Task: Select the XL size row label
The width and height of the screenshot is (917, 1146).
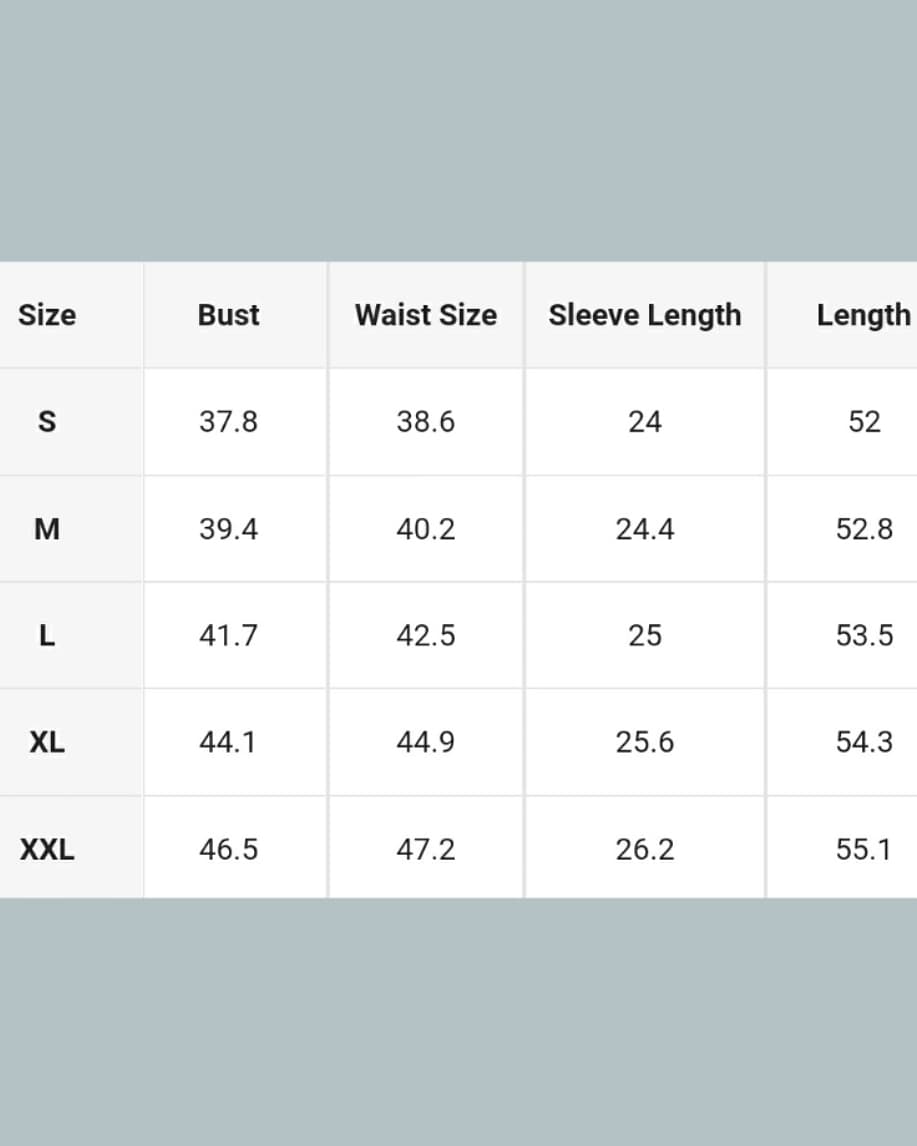Action: 47,743
